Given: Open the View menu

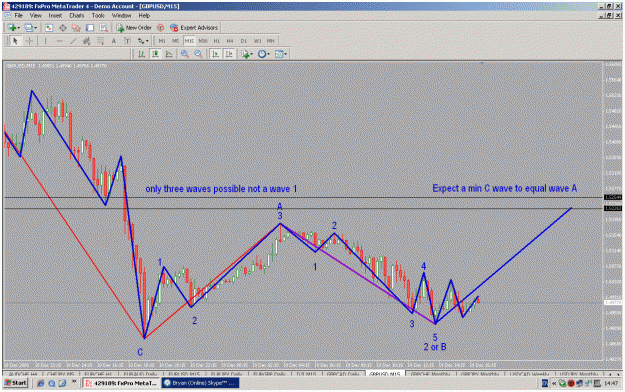Looking at the screenshot, I should point(35,16).
